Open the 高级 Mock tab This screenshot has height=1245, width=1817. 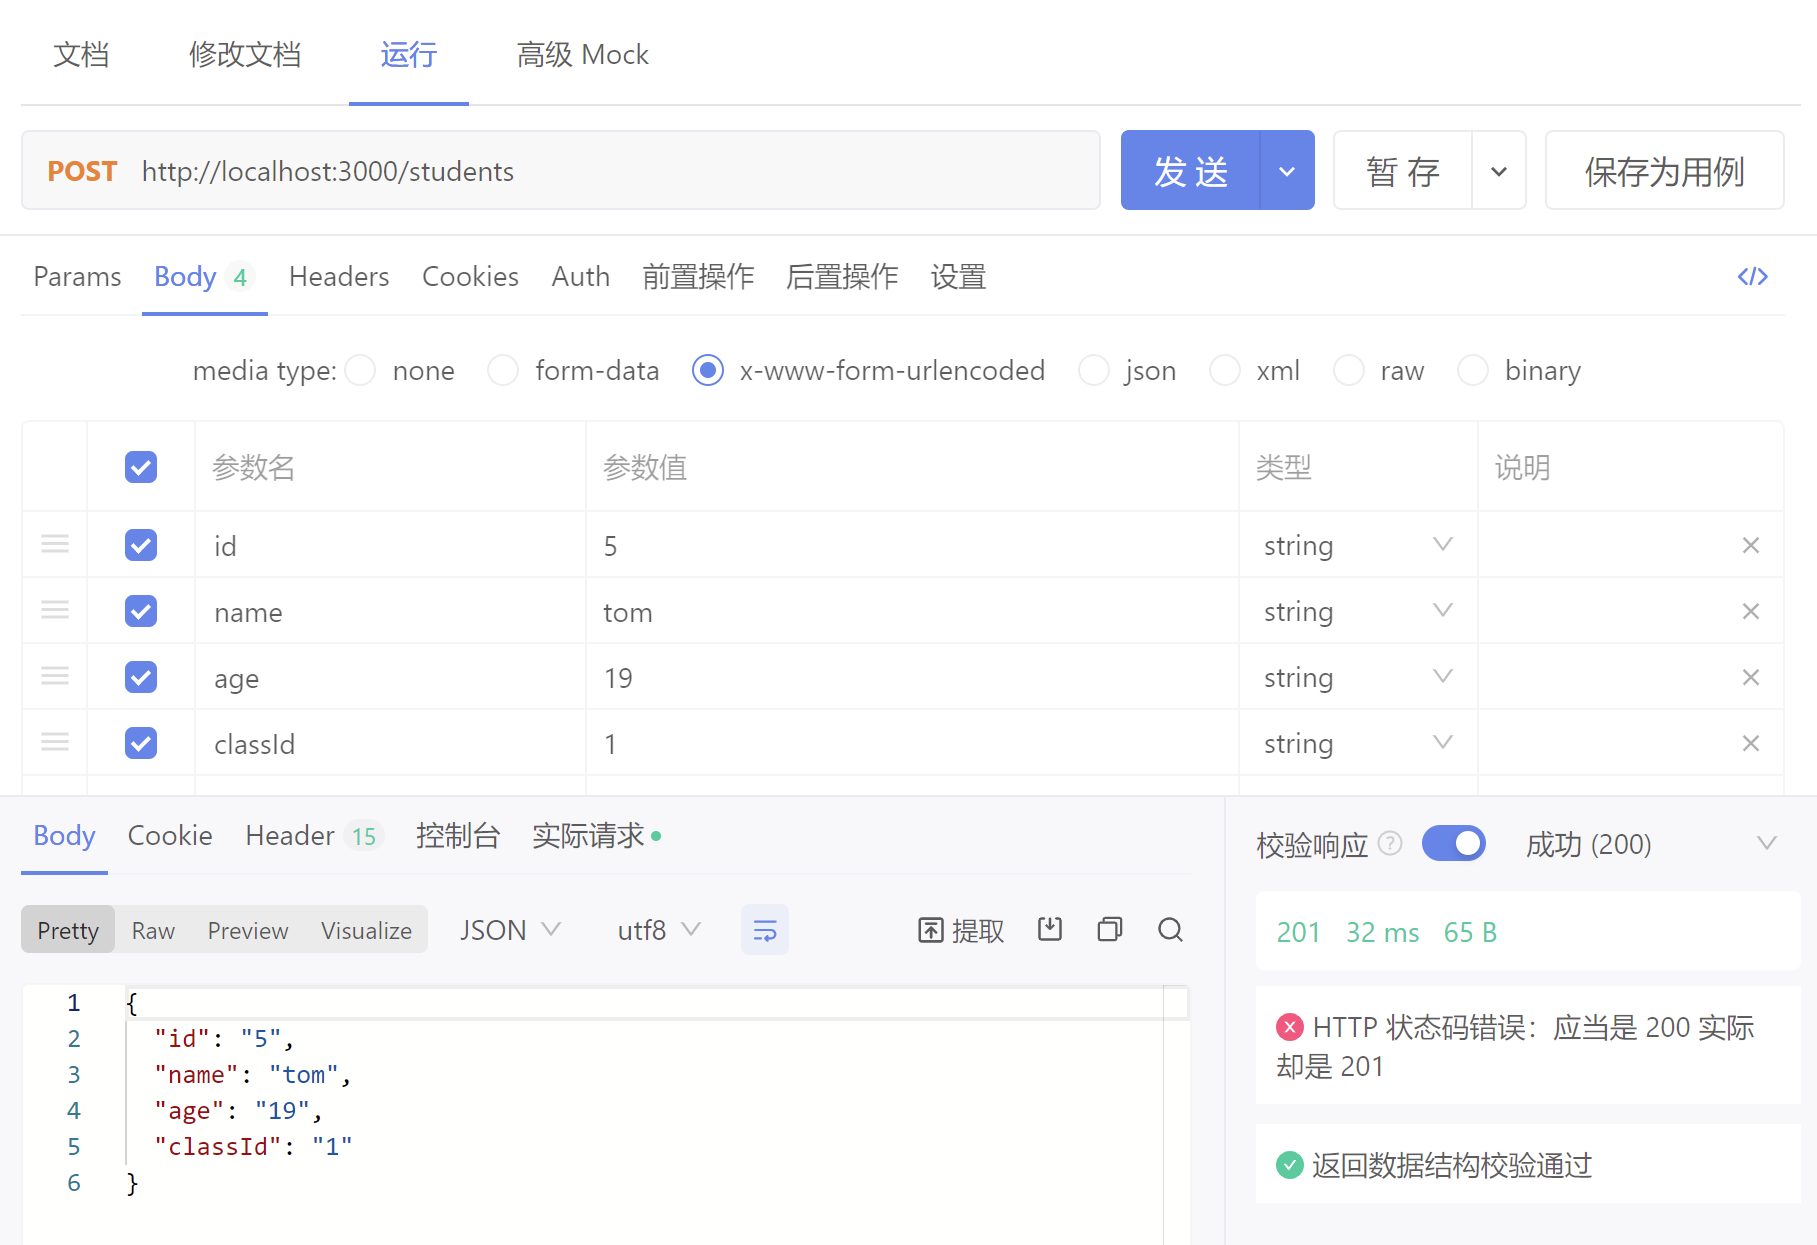click(x=583, y=54)
